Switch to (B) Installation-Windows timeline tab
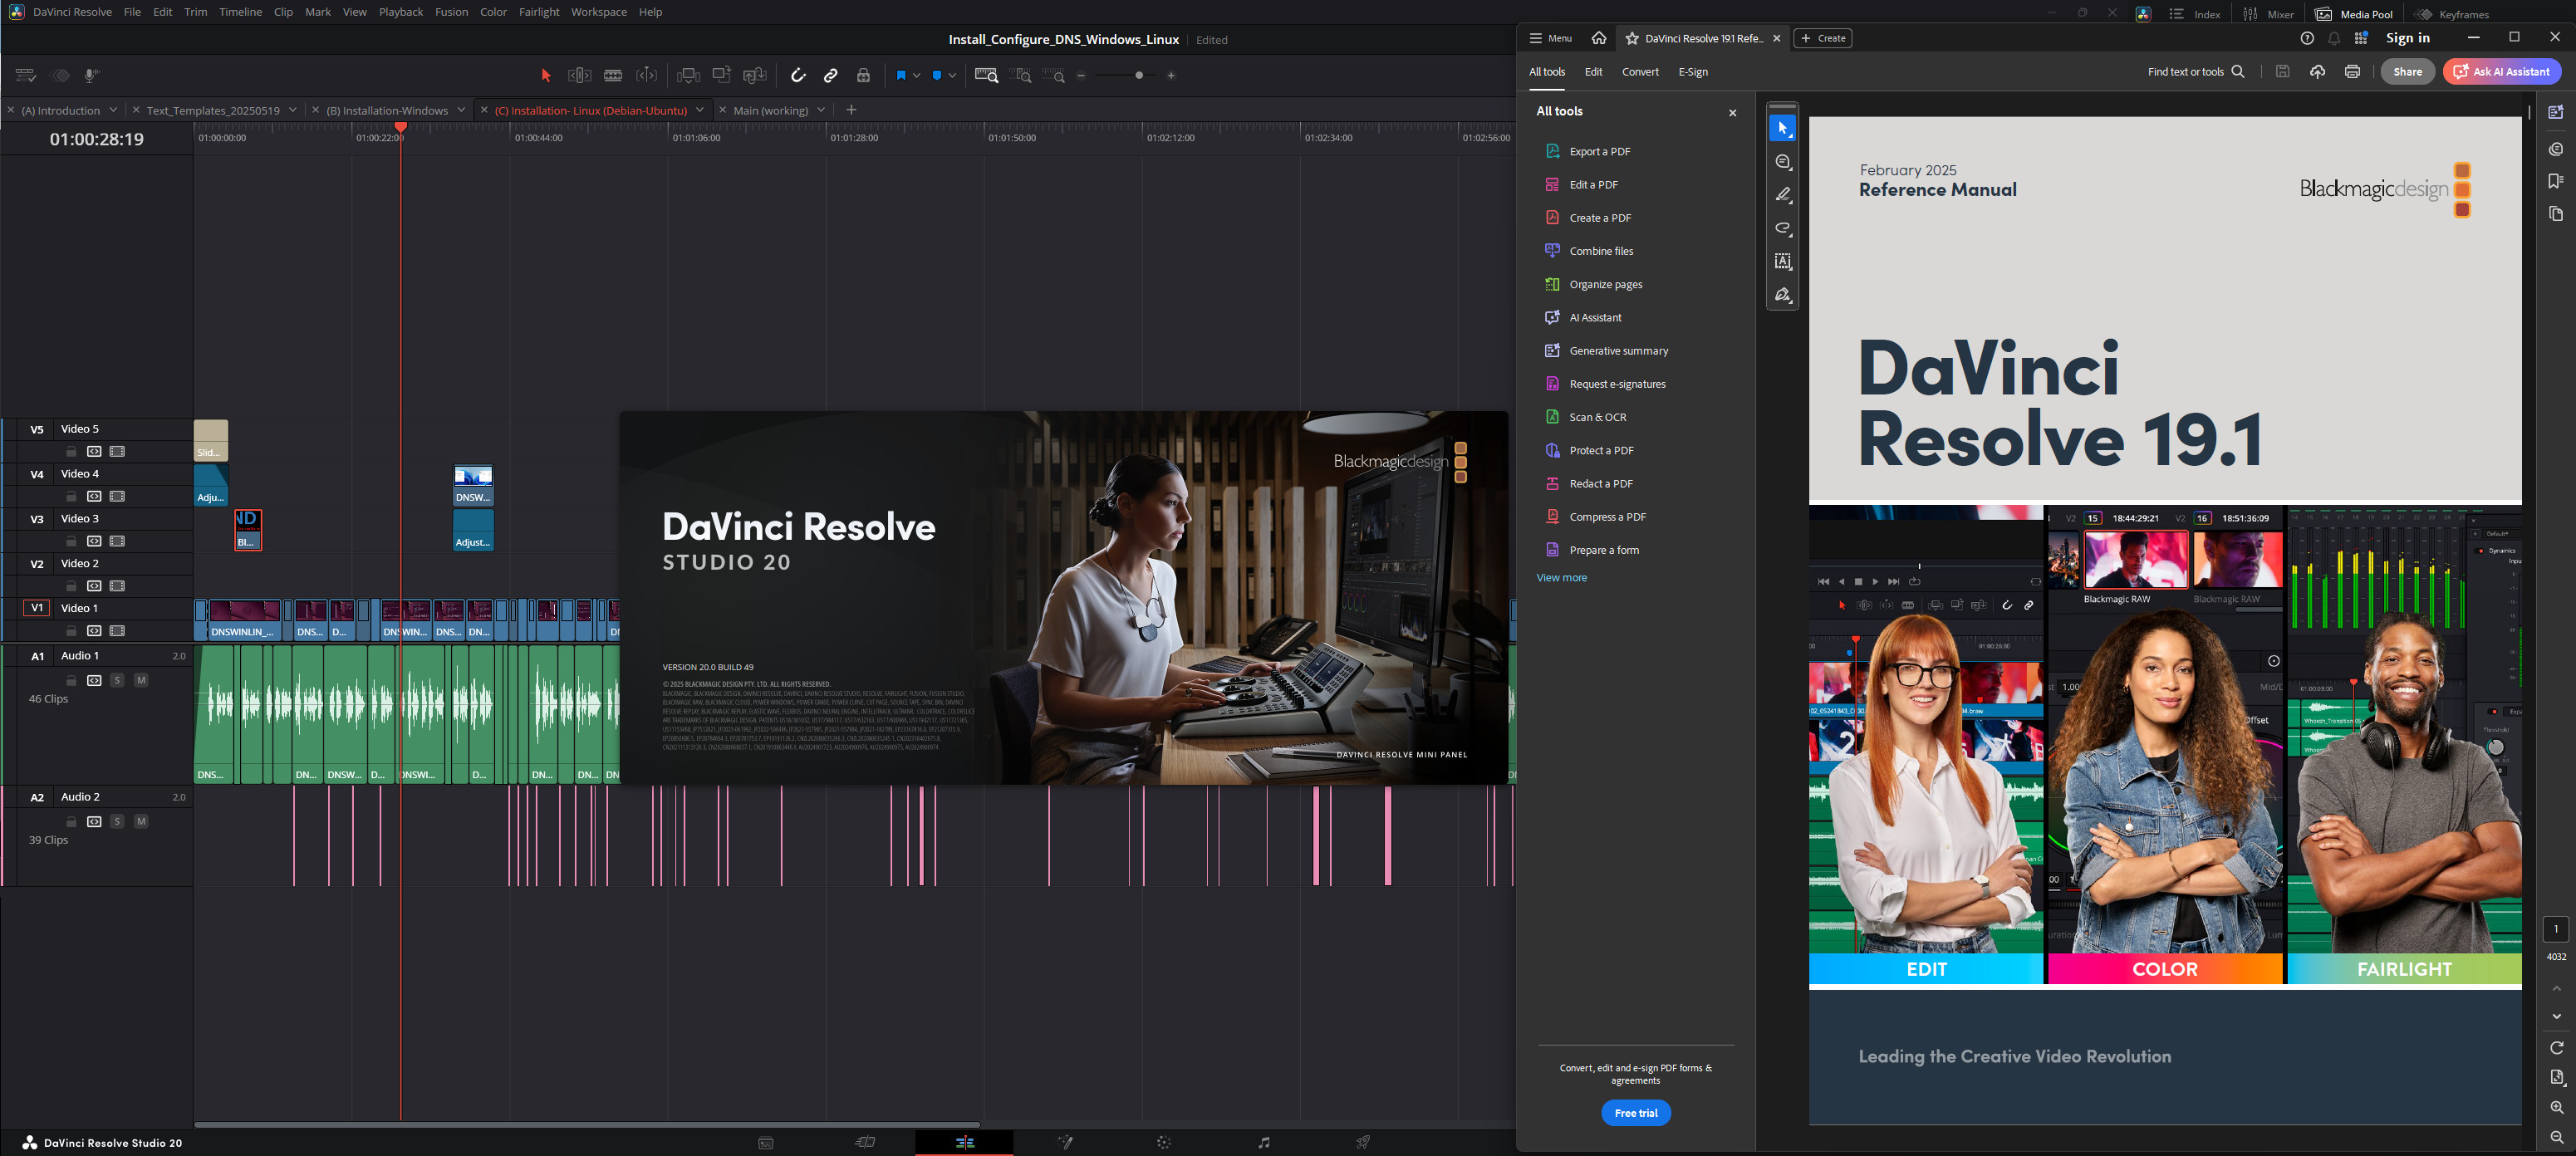 point(387,110)
